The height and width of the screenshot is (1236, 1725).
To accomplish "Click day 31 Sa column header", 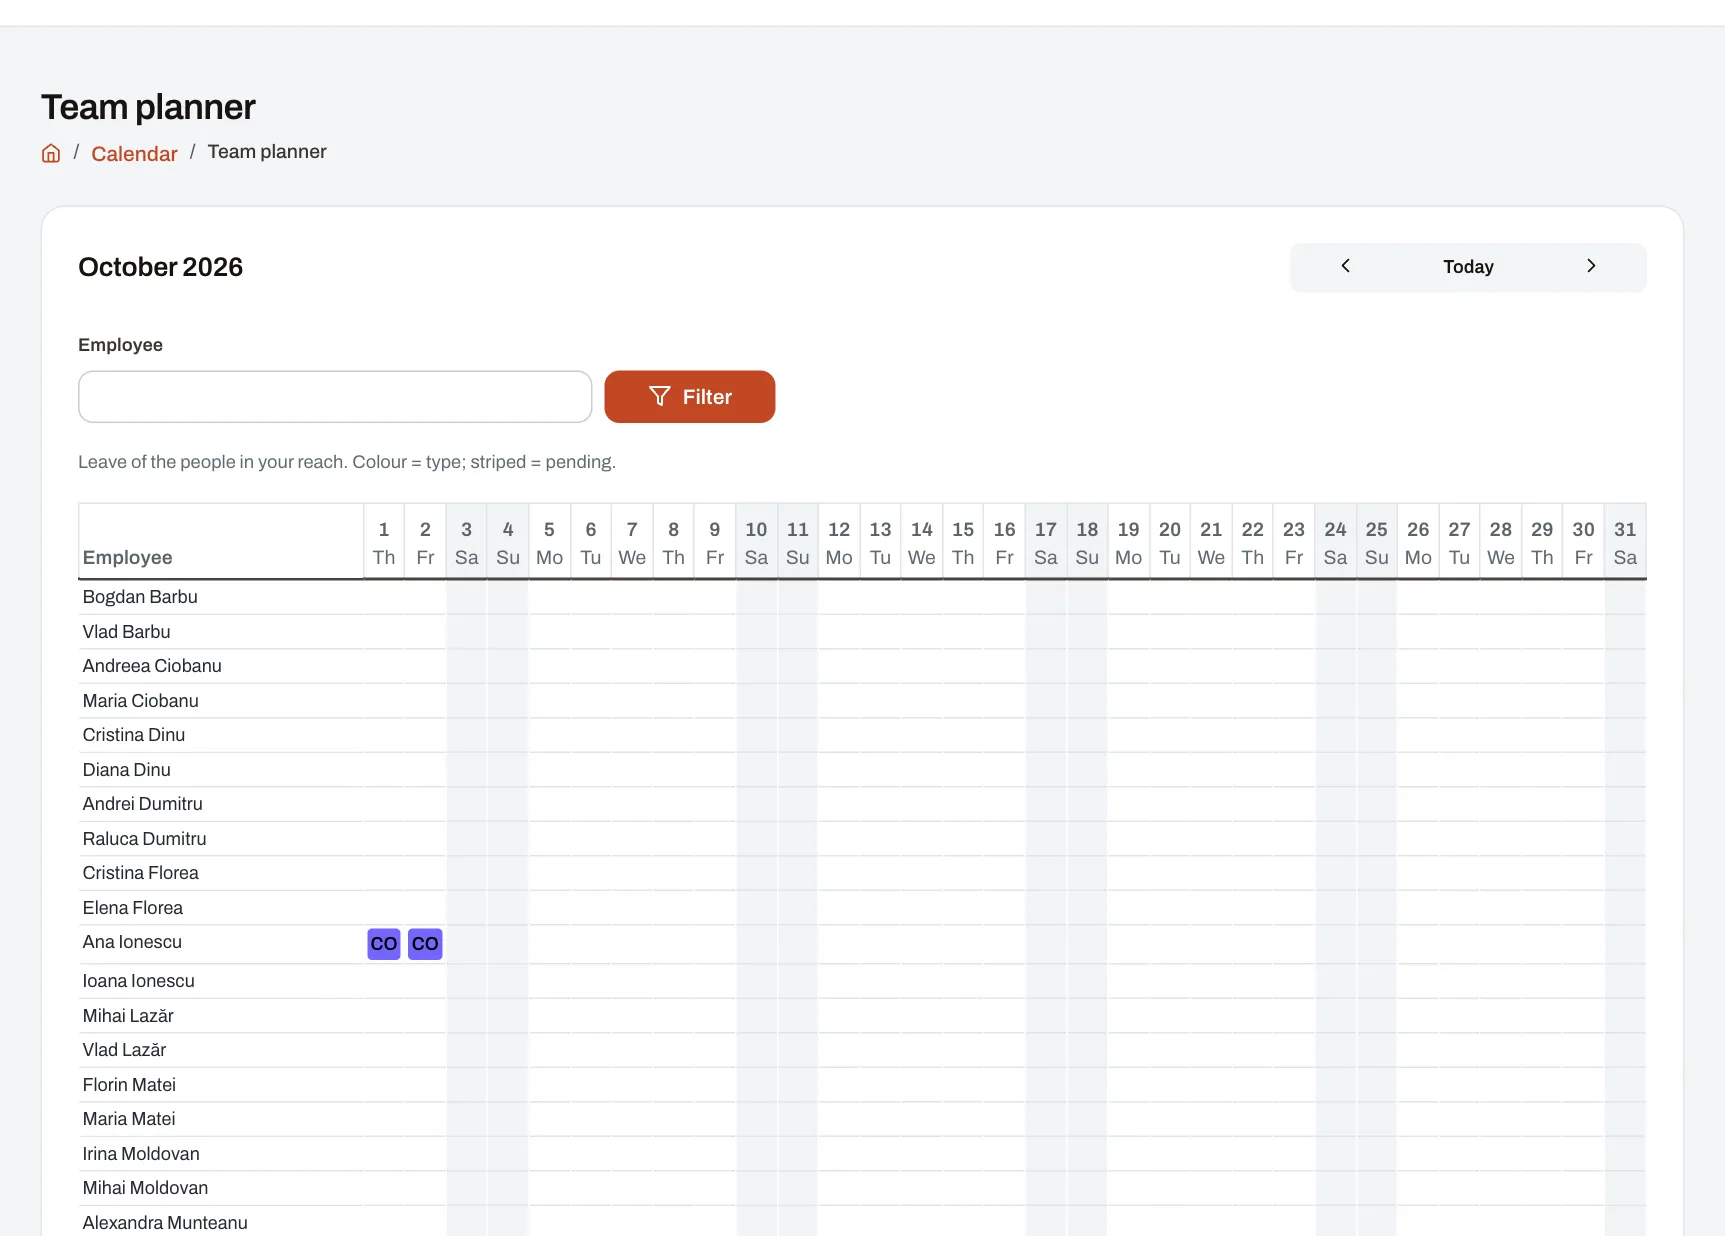I will 1625,543.
